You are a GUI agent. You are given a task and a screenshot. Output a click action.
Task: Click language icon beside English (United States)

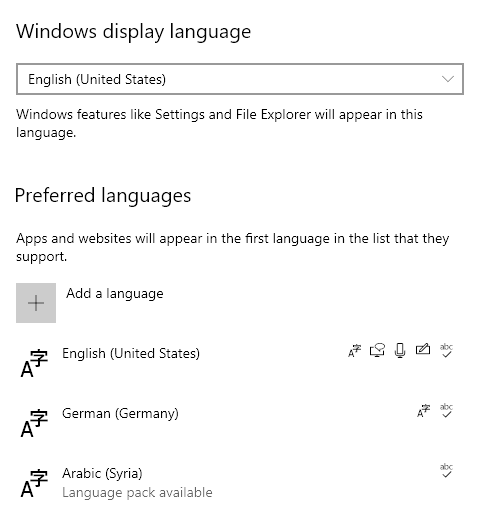point(34,363)
